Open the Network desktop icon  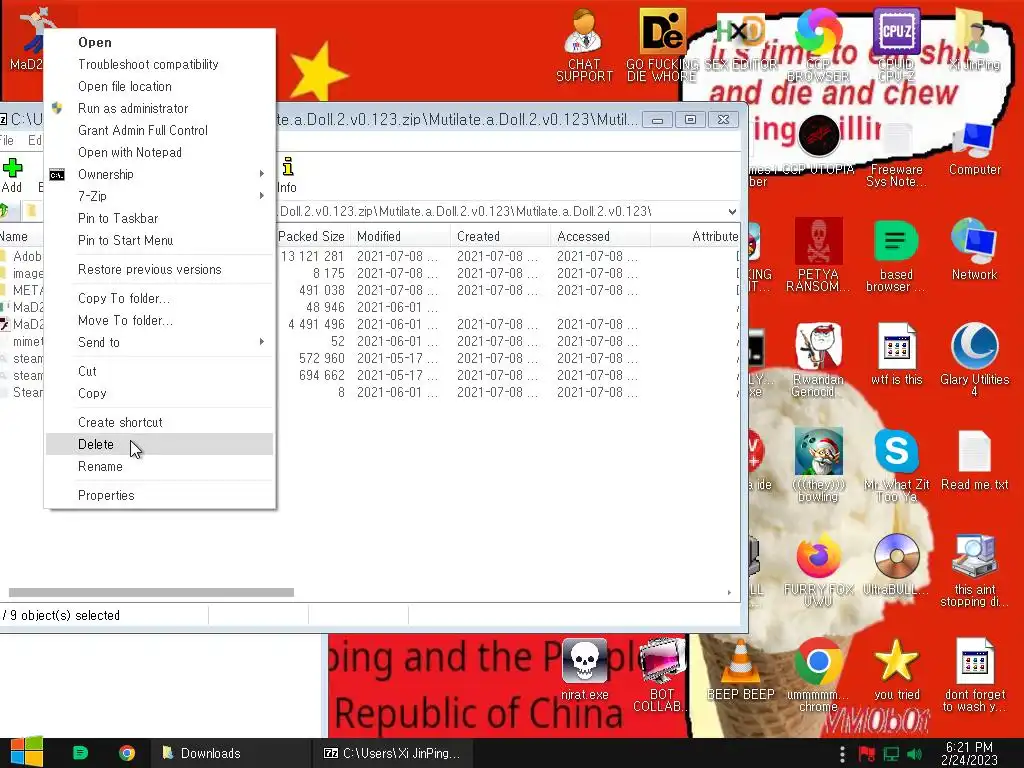[x=974, y=249]
